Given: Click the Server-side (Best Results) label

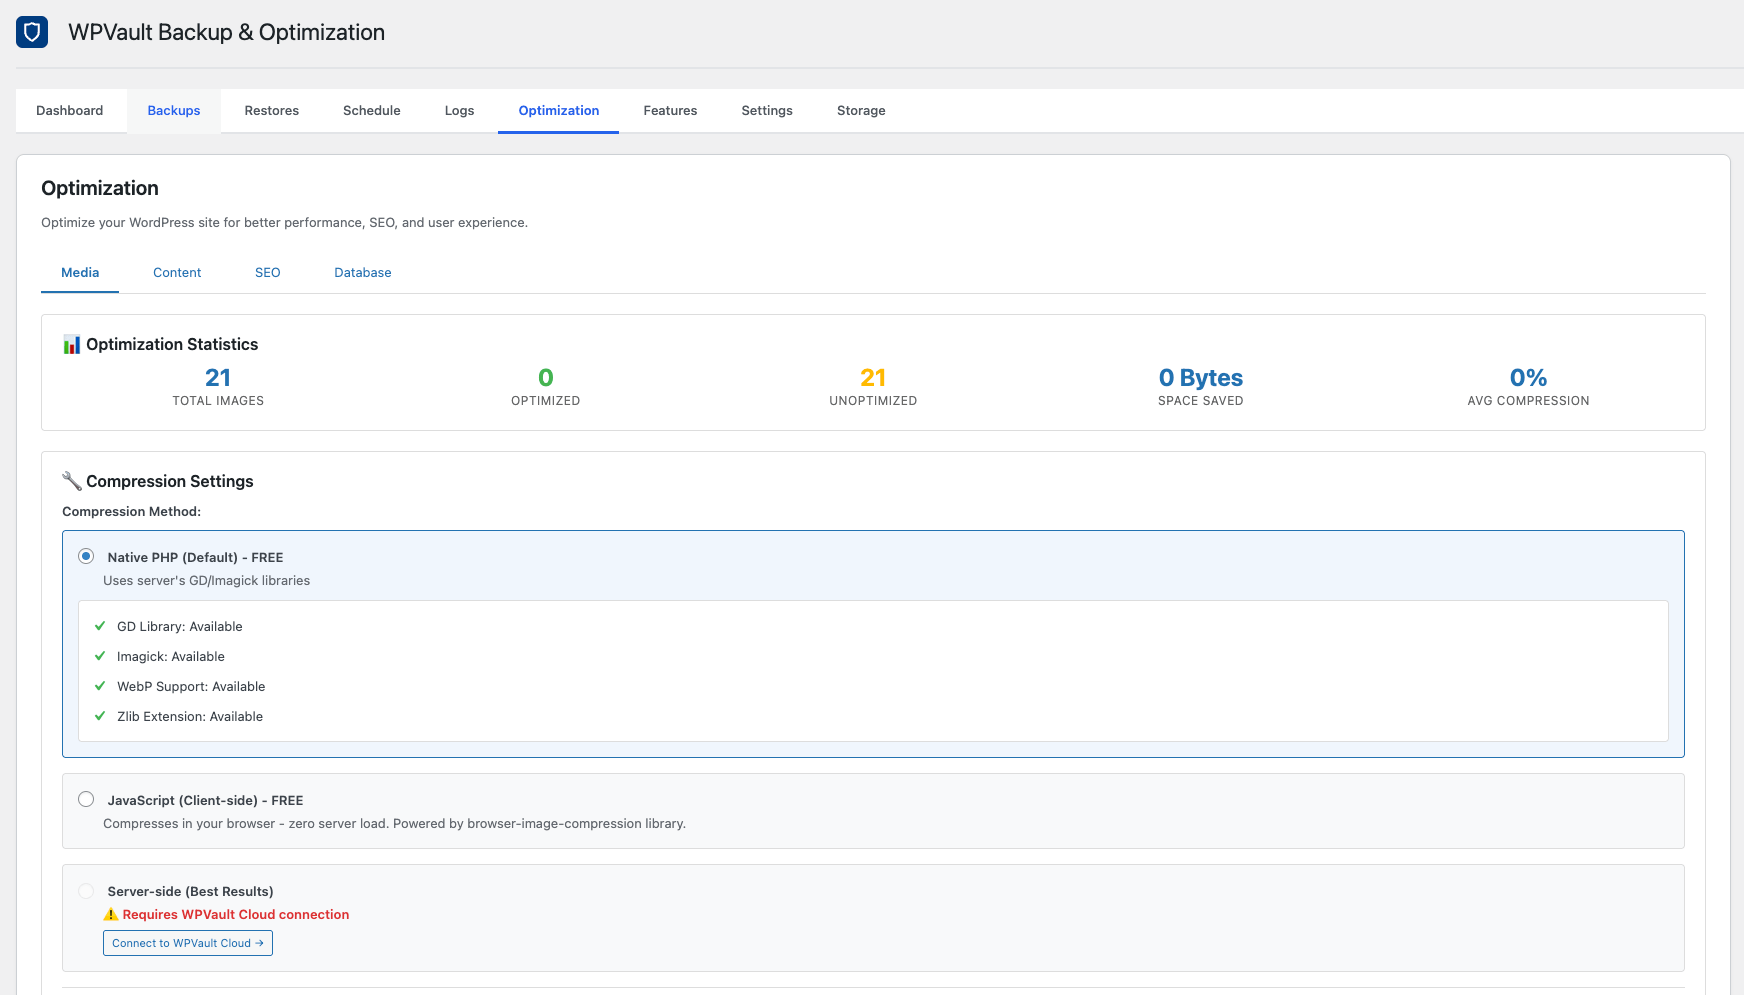Looking at the screenshot, I should pyautogui.click(x=191, y=892).
